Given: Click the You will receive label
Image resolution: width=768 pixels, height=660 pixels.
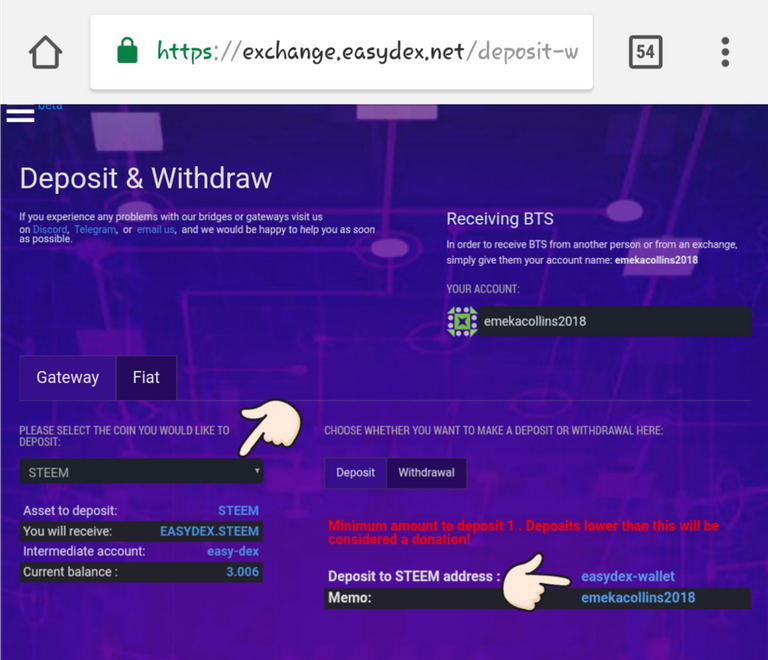Looking at the screenshot, I should click(x=68, y=531).
